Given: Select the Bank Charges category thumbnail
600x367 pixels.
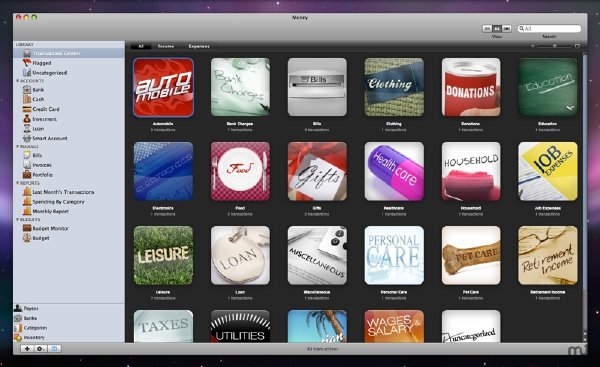Looking at the screenshot, I should [x=240, y=87].
